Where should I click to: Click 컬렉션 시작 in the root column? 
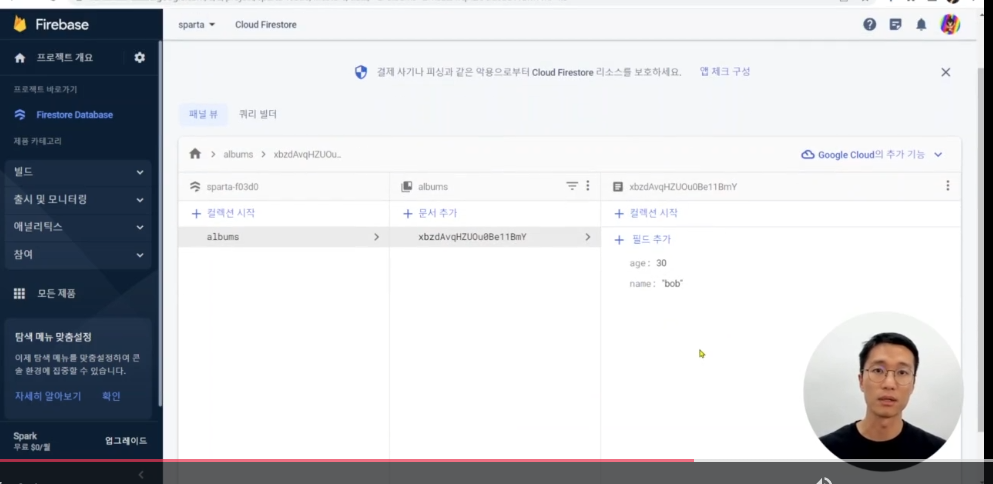click(223, 213)
